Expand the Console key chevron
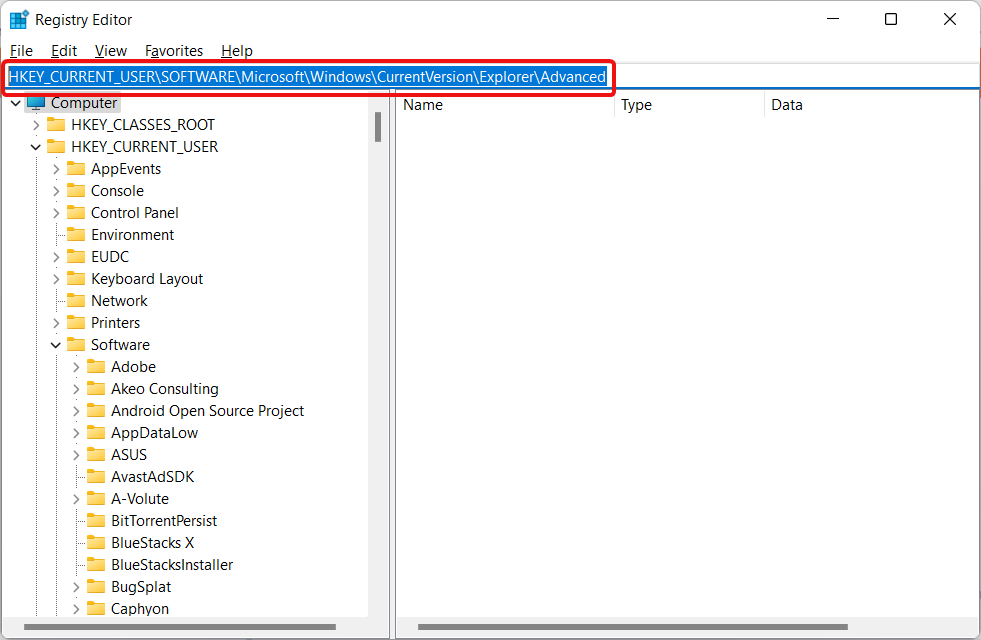This screenshot has height=640, width=981. 56,191
